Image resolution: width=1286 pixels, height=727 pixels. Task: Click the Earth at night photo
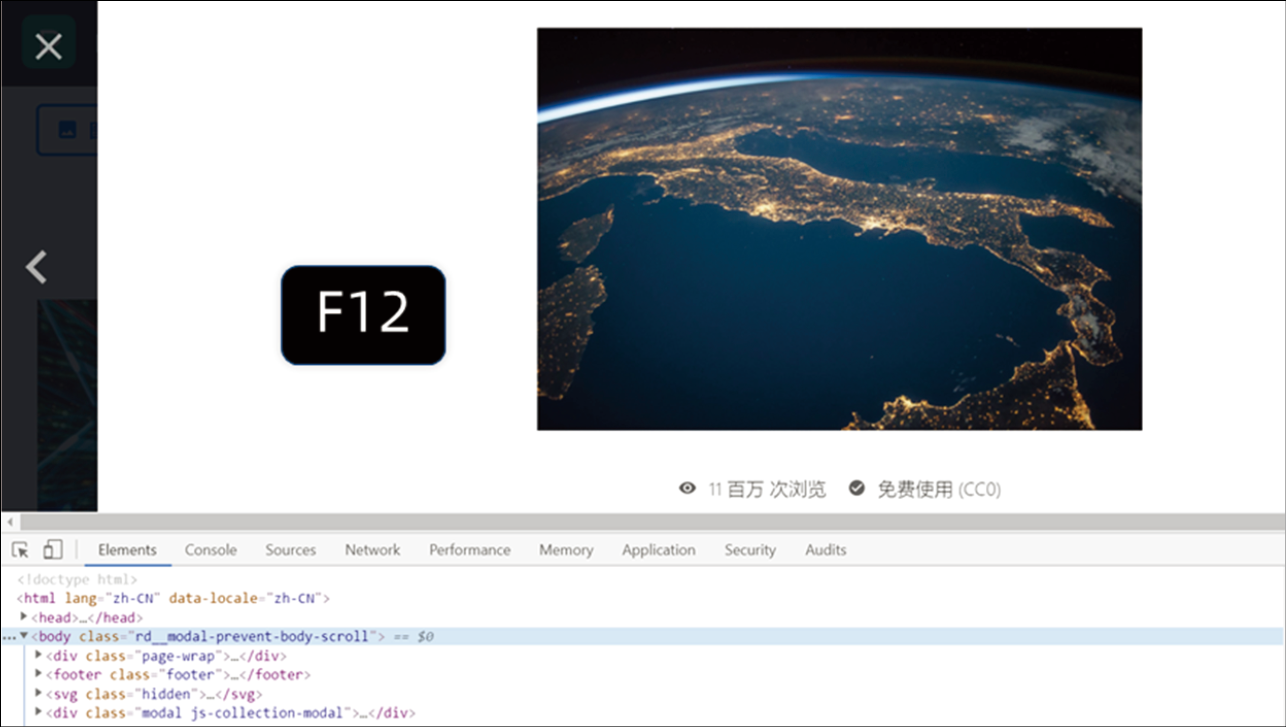[x=839, y=229]
